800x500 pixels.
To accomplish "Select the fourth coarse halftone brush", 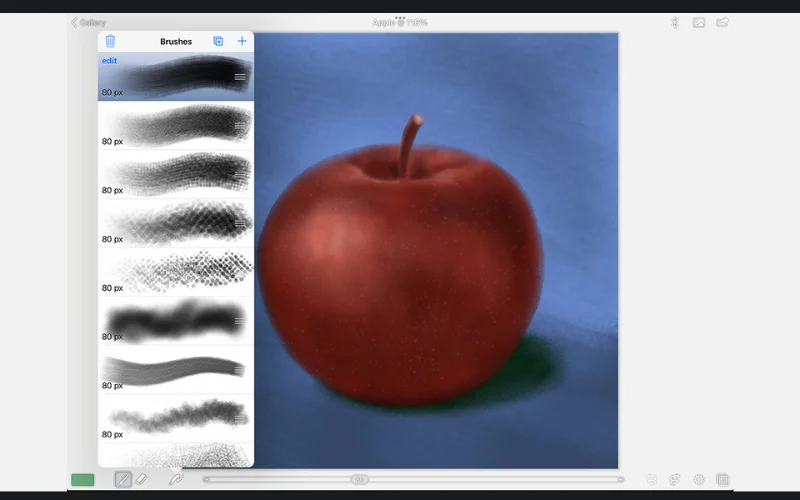I will click(x=176, y=223).
